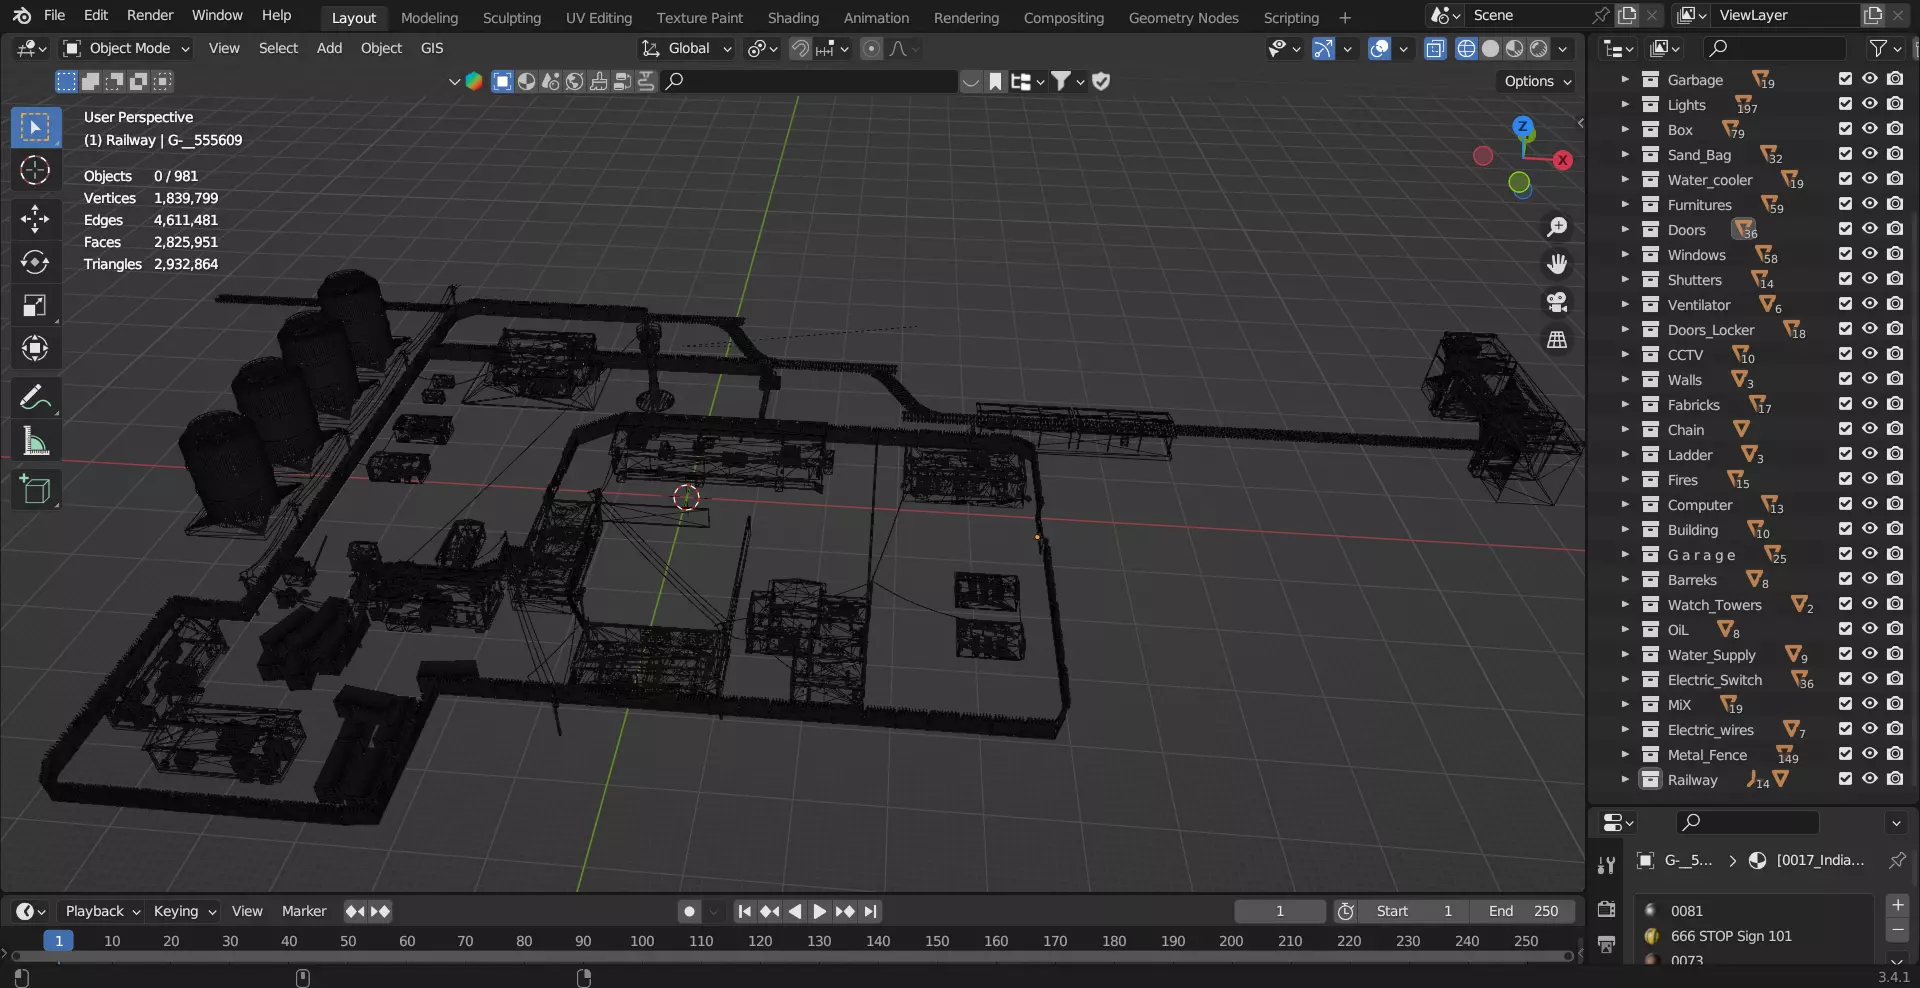1920x988 pixels.
Task: Jump to the start frame button
Action: (x=744, y=911)
